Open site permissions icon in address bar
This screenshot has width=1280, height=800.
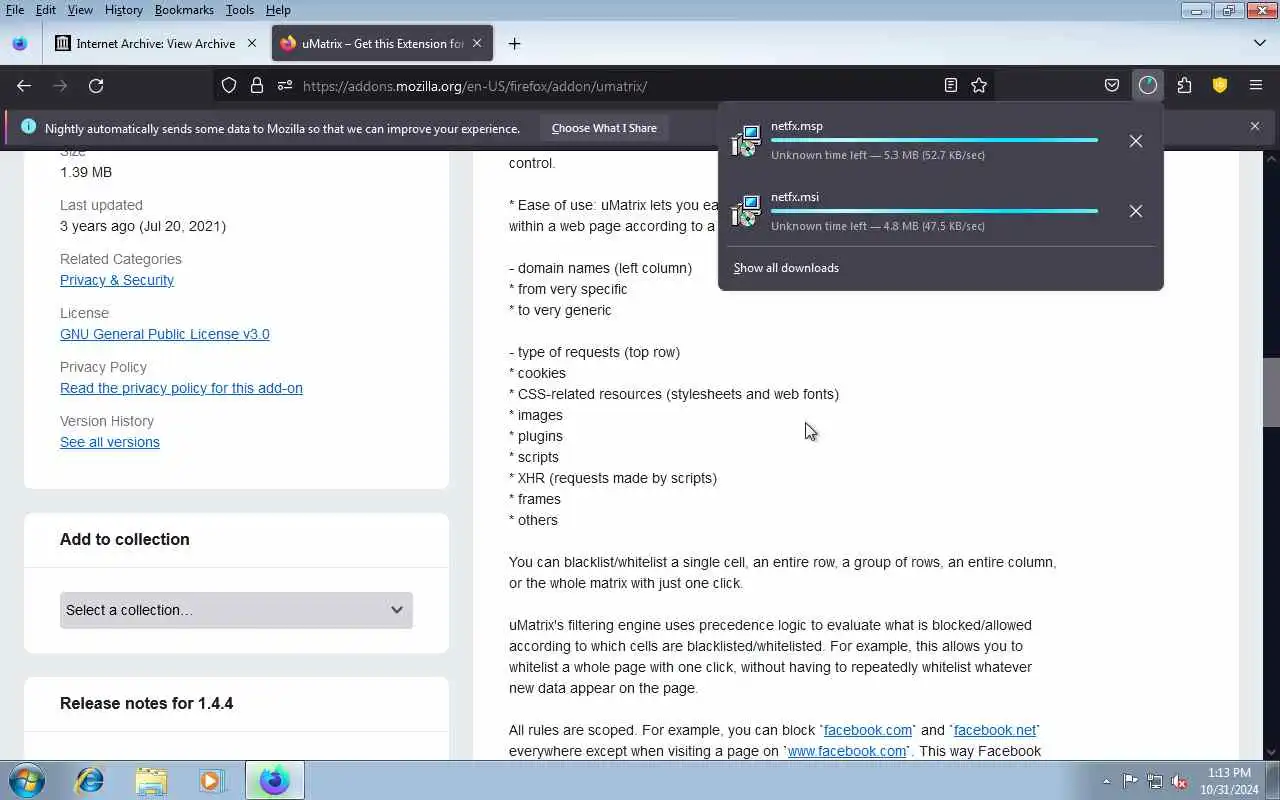(285, 86)
